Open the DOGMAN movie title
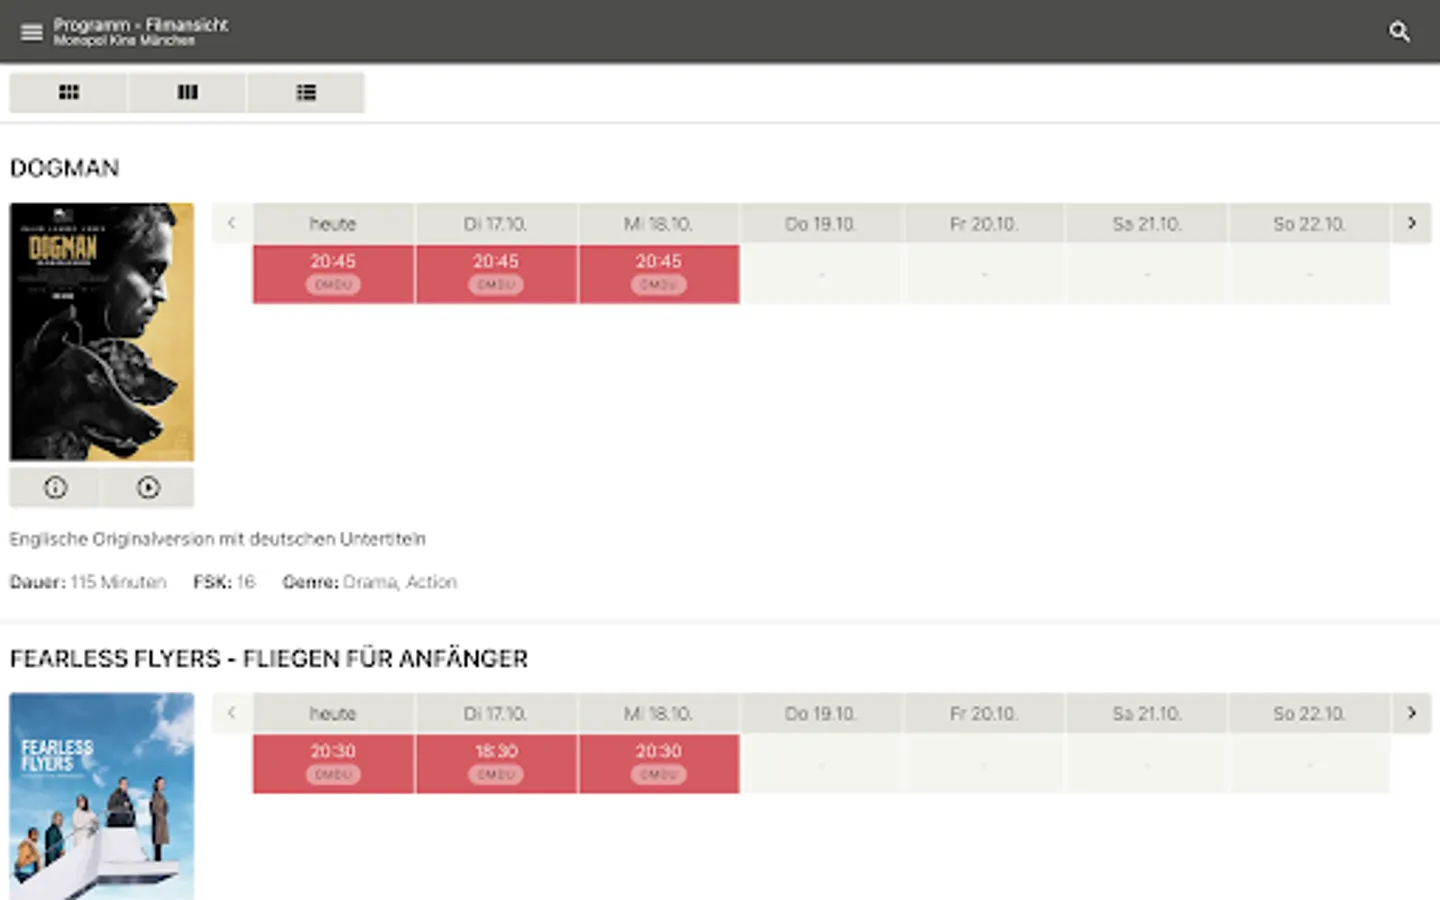 click(x=65, y=168)
